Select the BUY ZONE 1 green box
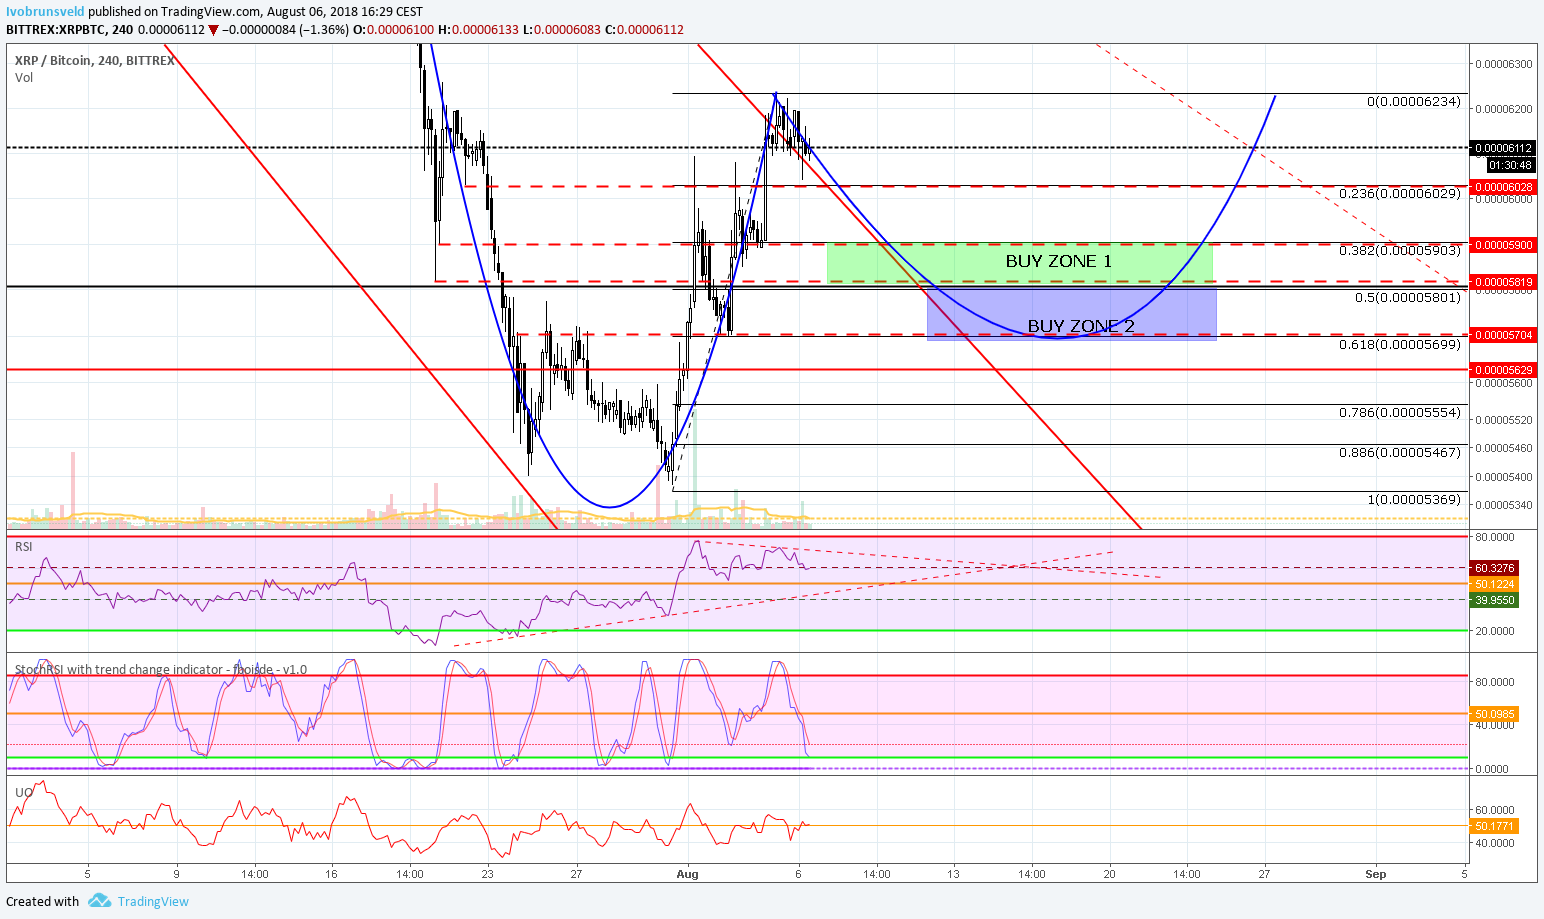The height and width of the screenshot is (919, 1544). pyautogui.click(x=1020, y=262)
